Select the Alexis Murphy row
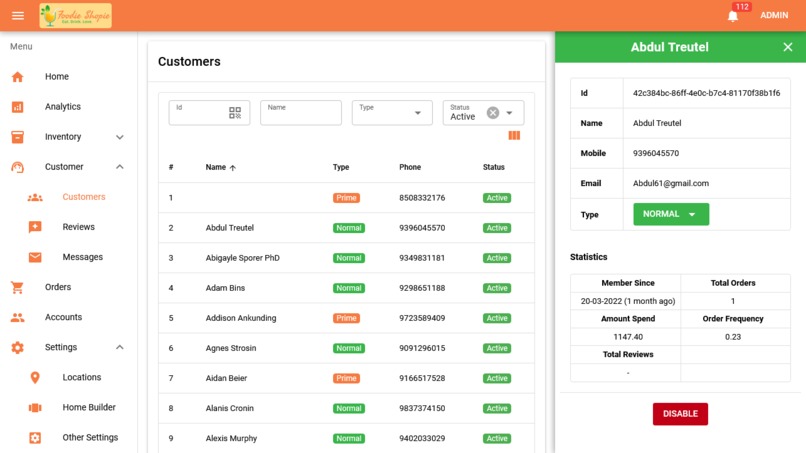 click(x=346, y=439)
